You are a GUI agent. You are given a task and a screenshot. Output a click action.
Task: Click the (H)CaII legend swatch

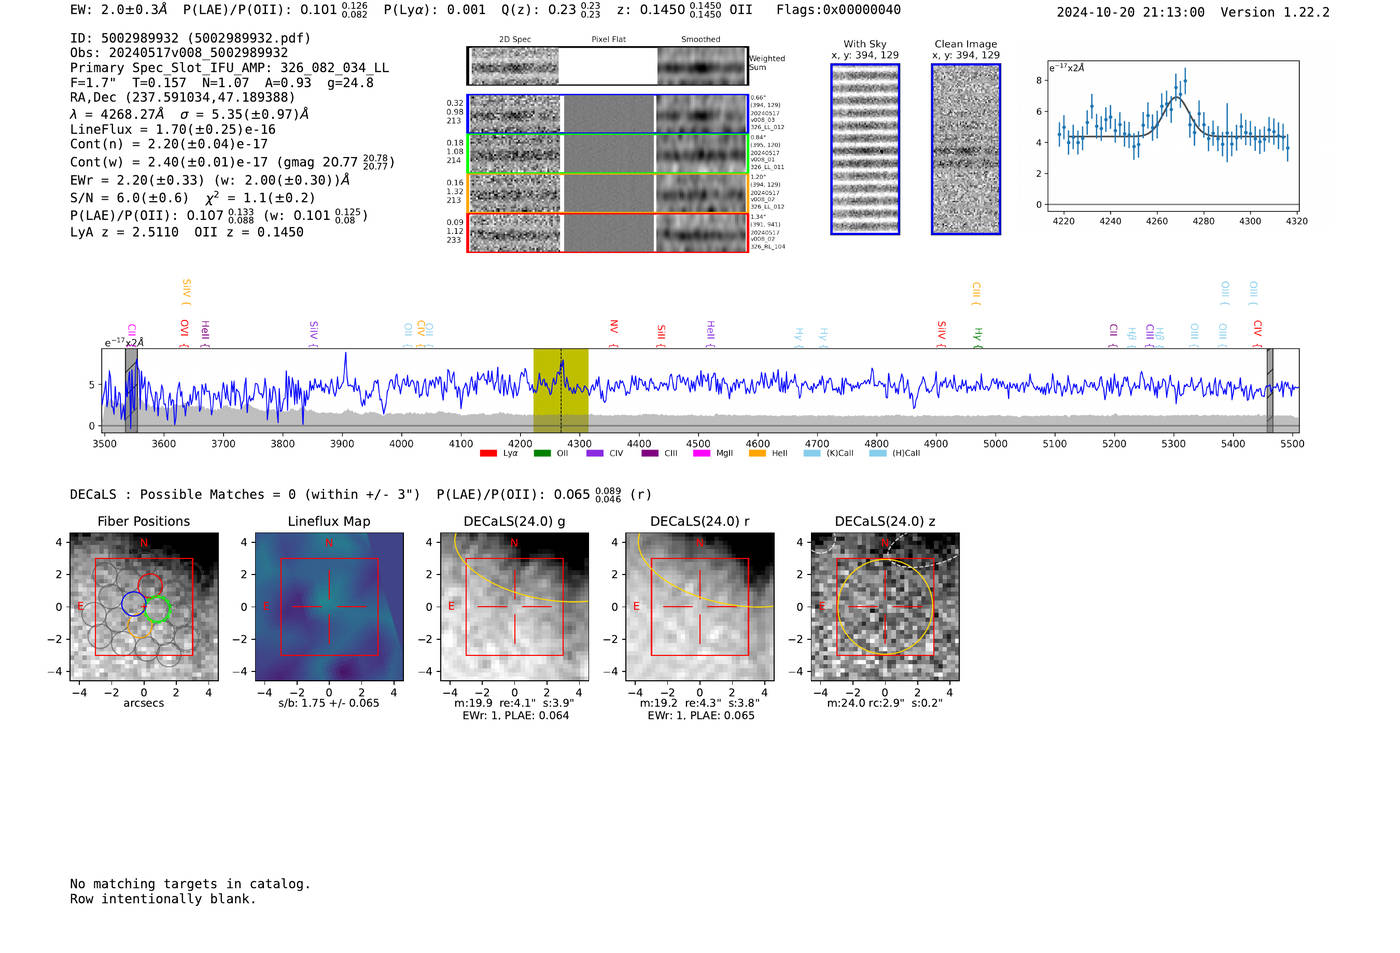878,453
